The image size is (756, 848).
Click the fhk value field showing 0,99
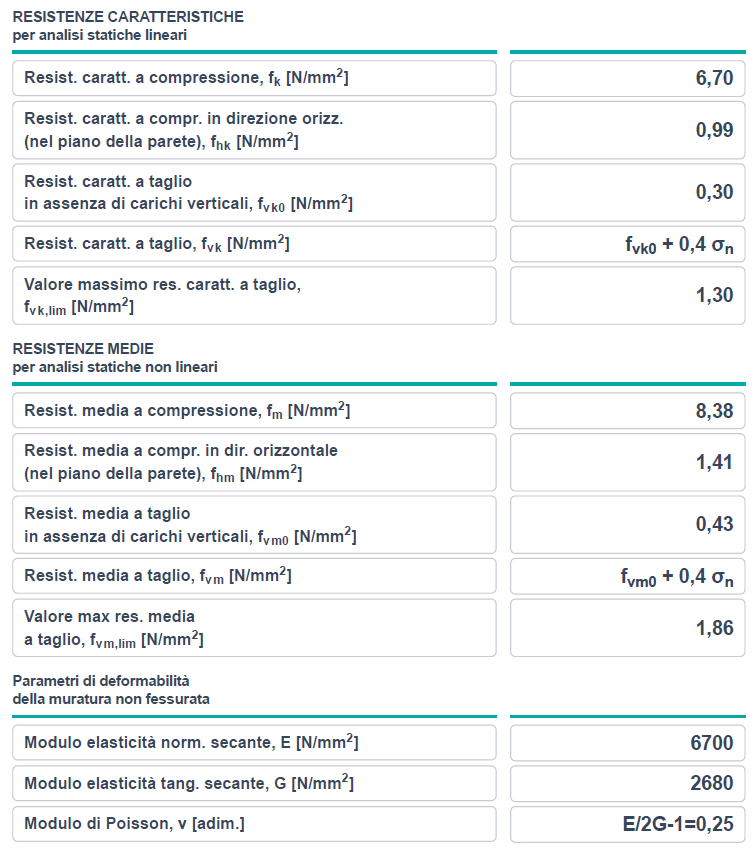pyautogui.click(x=627, y=130)
